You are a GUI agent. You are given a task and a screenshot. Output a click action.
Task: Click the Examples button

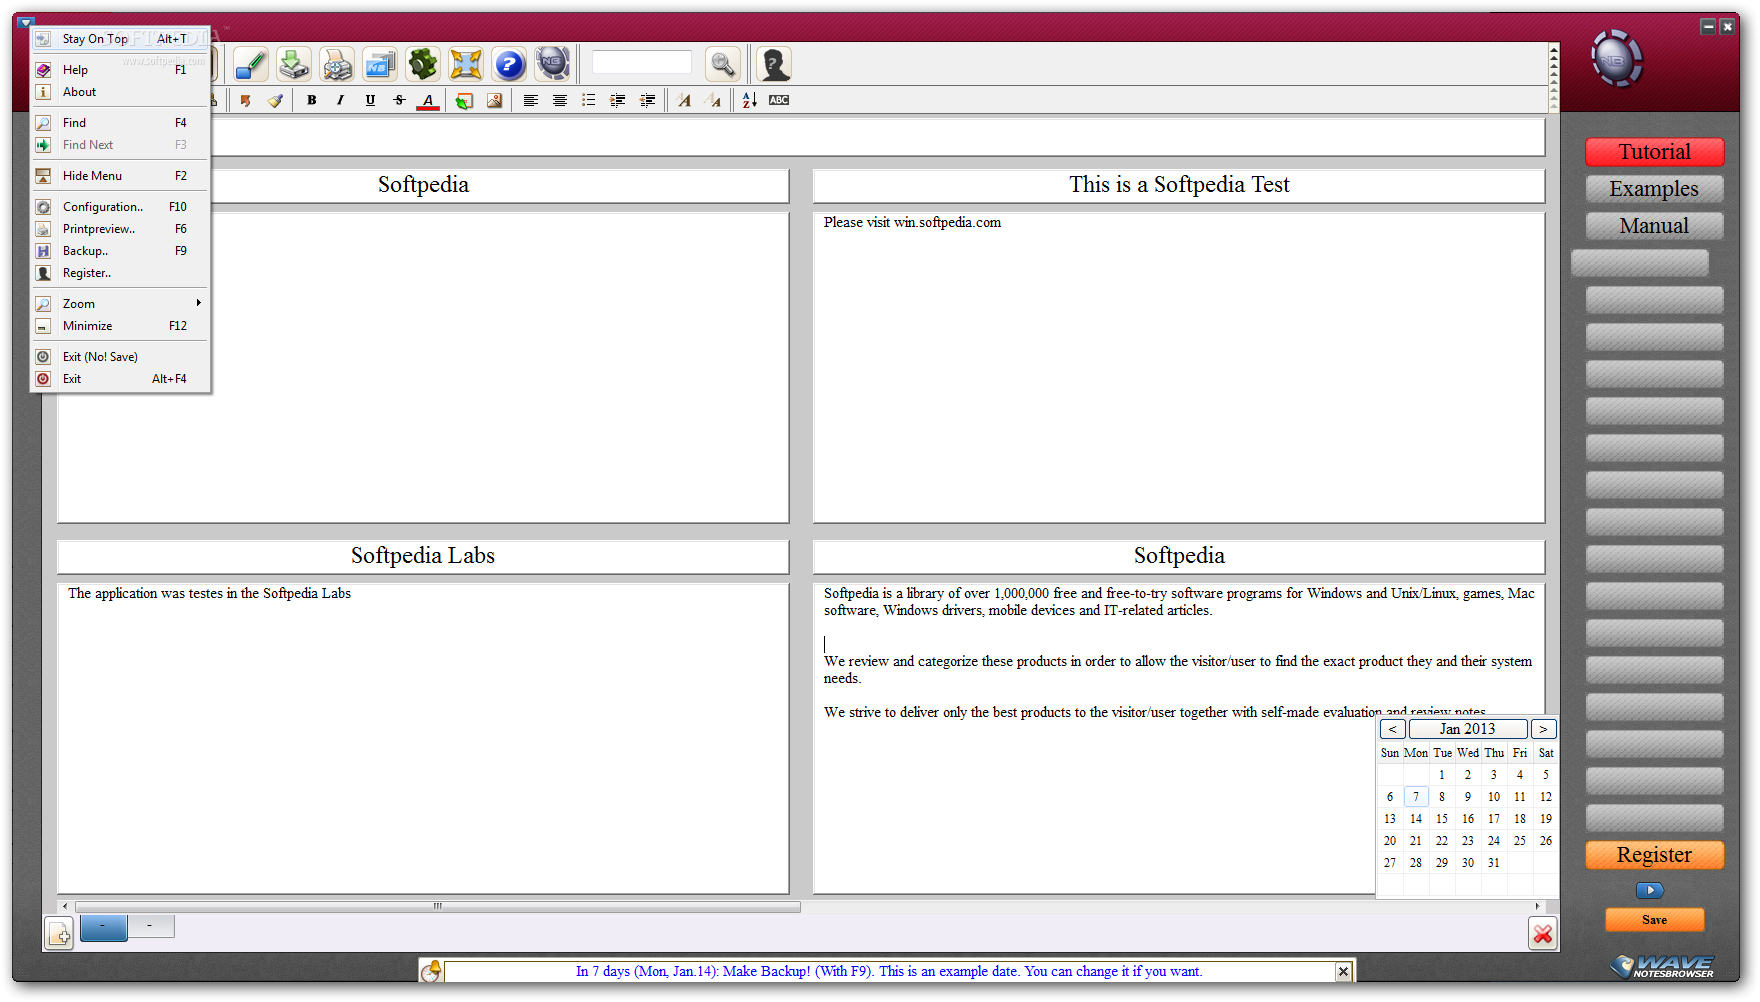[1654, 189]
